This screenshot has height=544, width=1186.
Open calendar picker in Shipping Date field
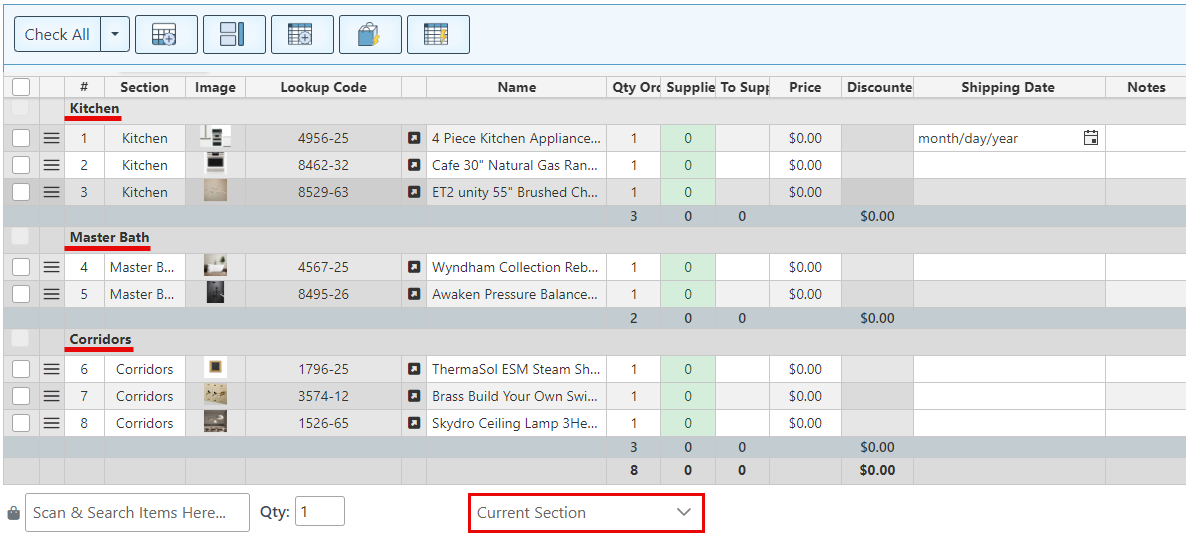pos(1091,138)
